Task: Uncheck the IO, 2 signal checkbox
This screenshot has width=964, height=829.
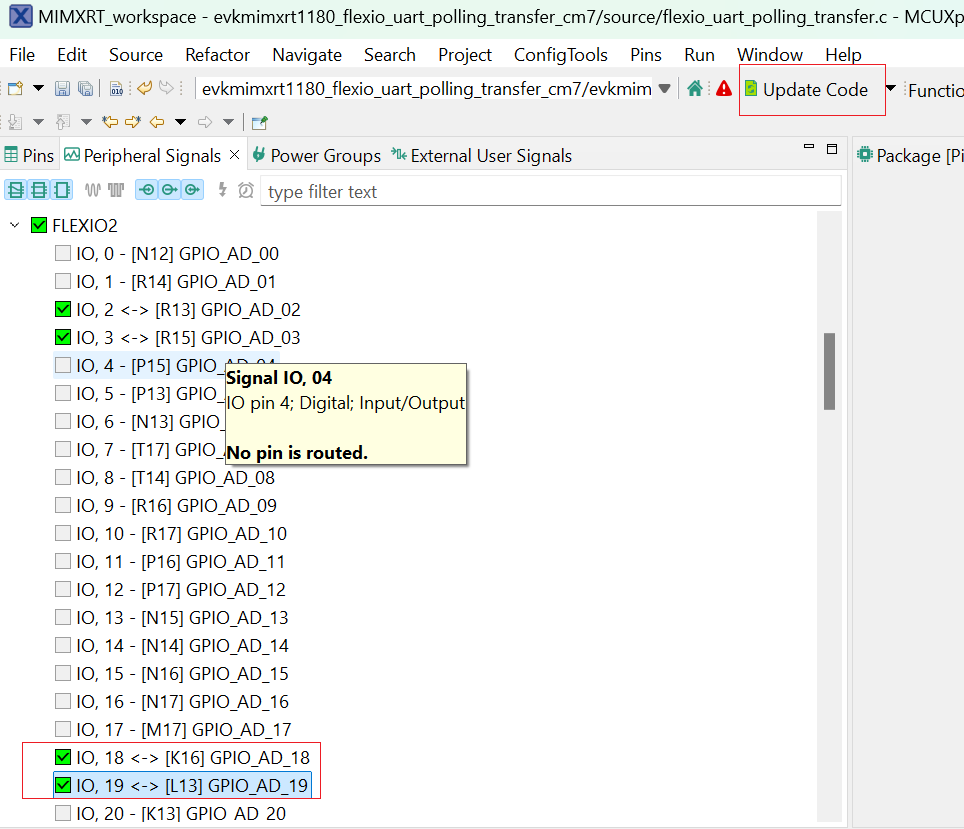Action: pos(62,309)
